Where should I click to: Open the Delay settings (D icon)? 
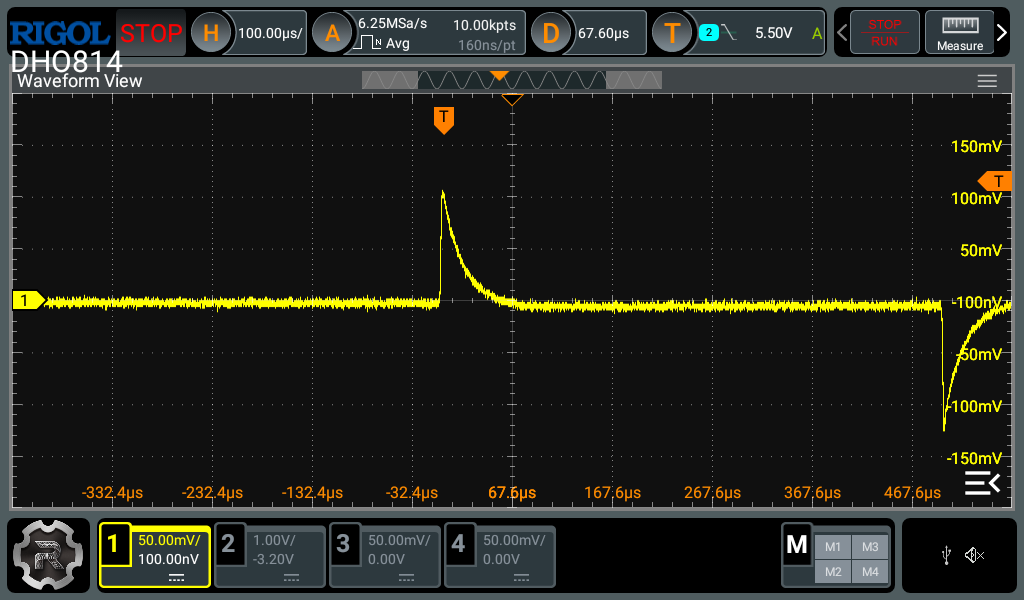pos(551,33)
